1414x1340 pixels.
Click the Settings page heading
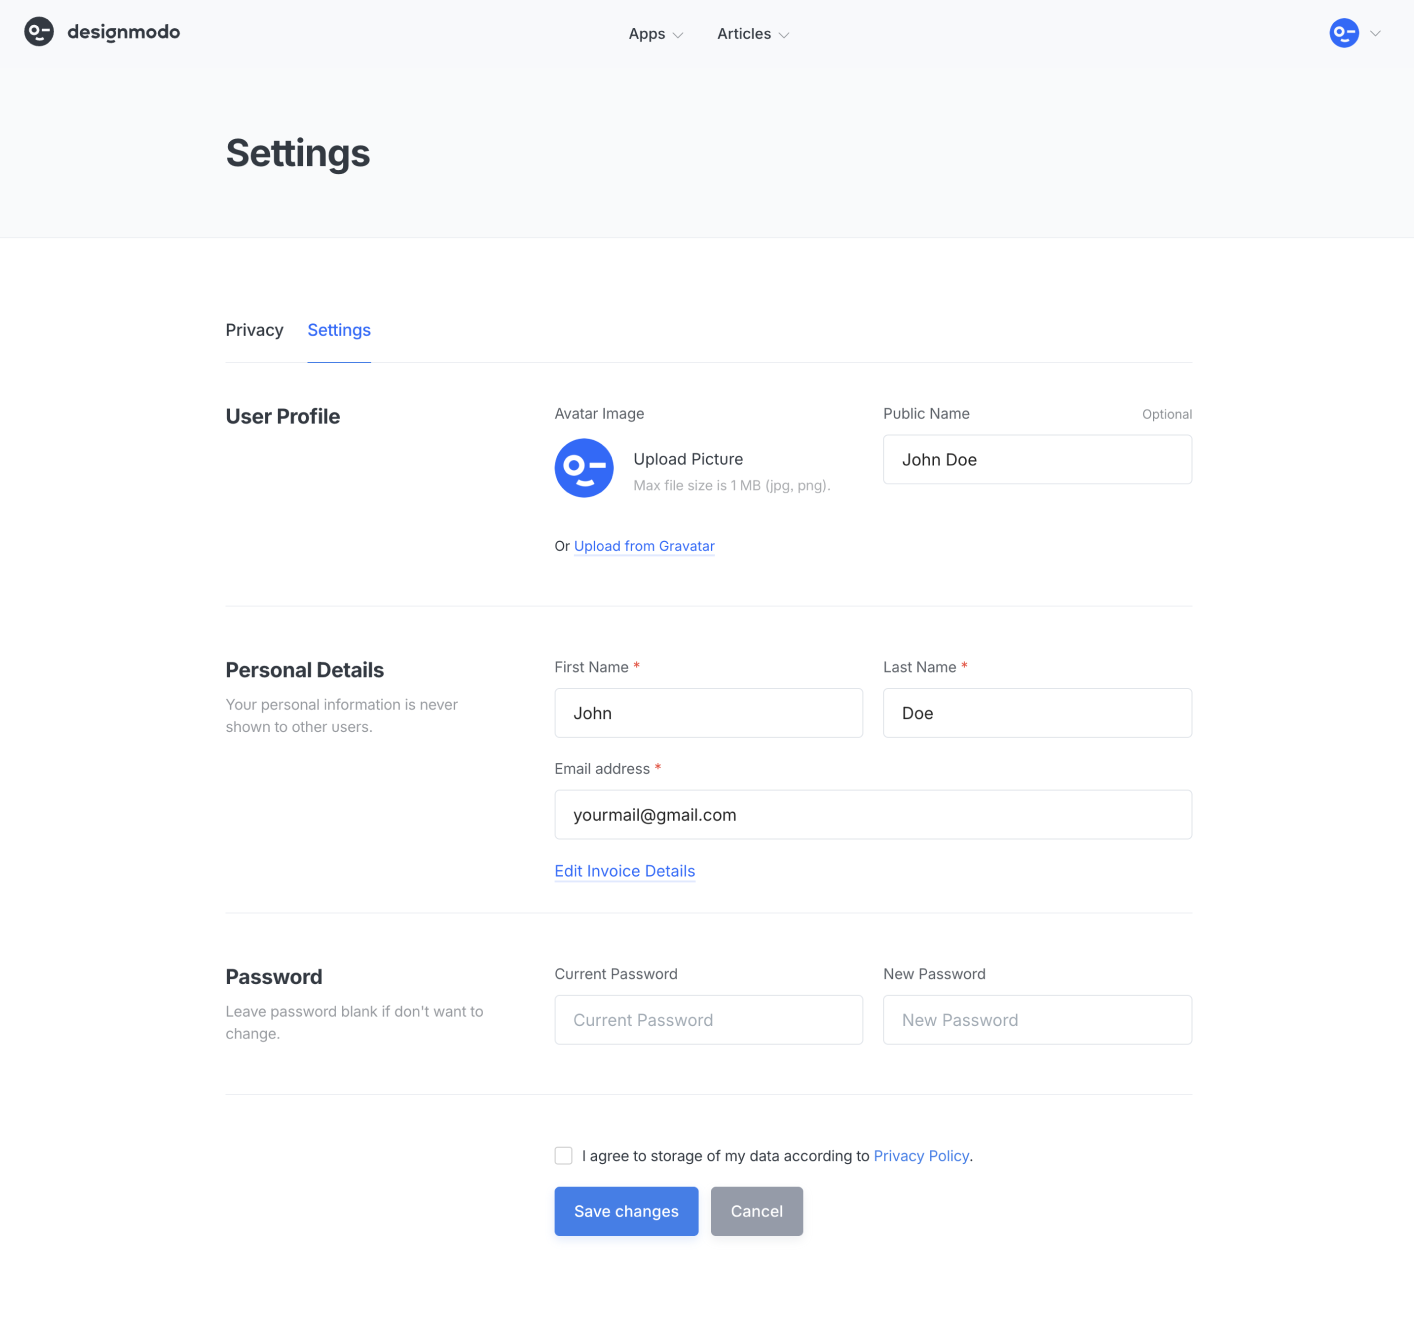(x=298, y=153)
